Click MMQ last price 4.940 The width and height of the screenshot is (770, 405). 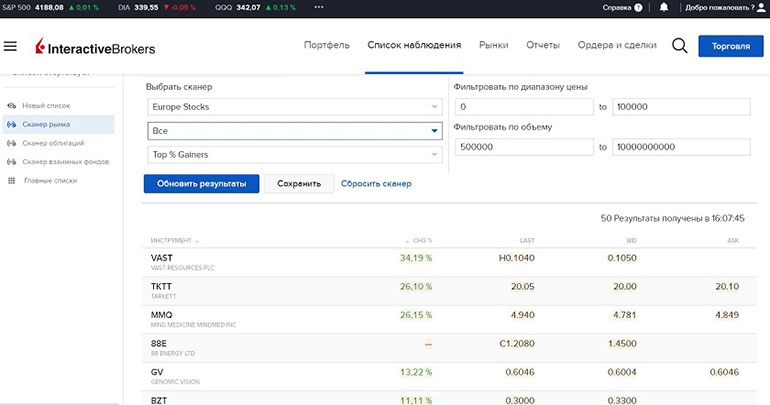pyautogui.click(x=522, y=315)
